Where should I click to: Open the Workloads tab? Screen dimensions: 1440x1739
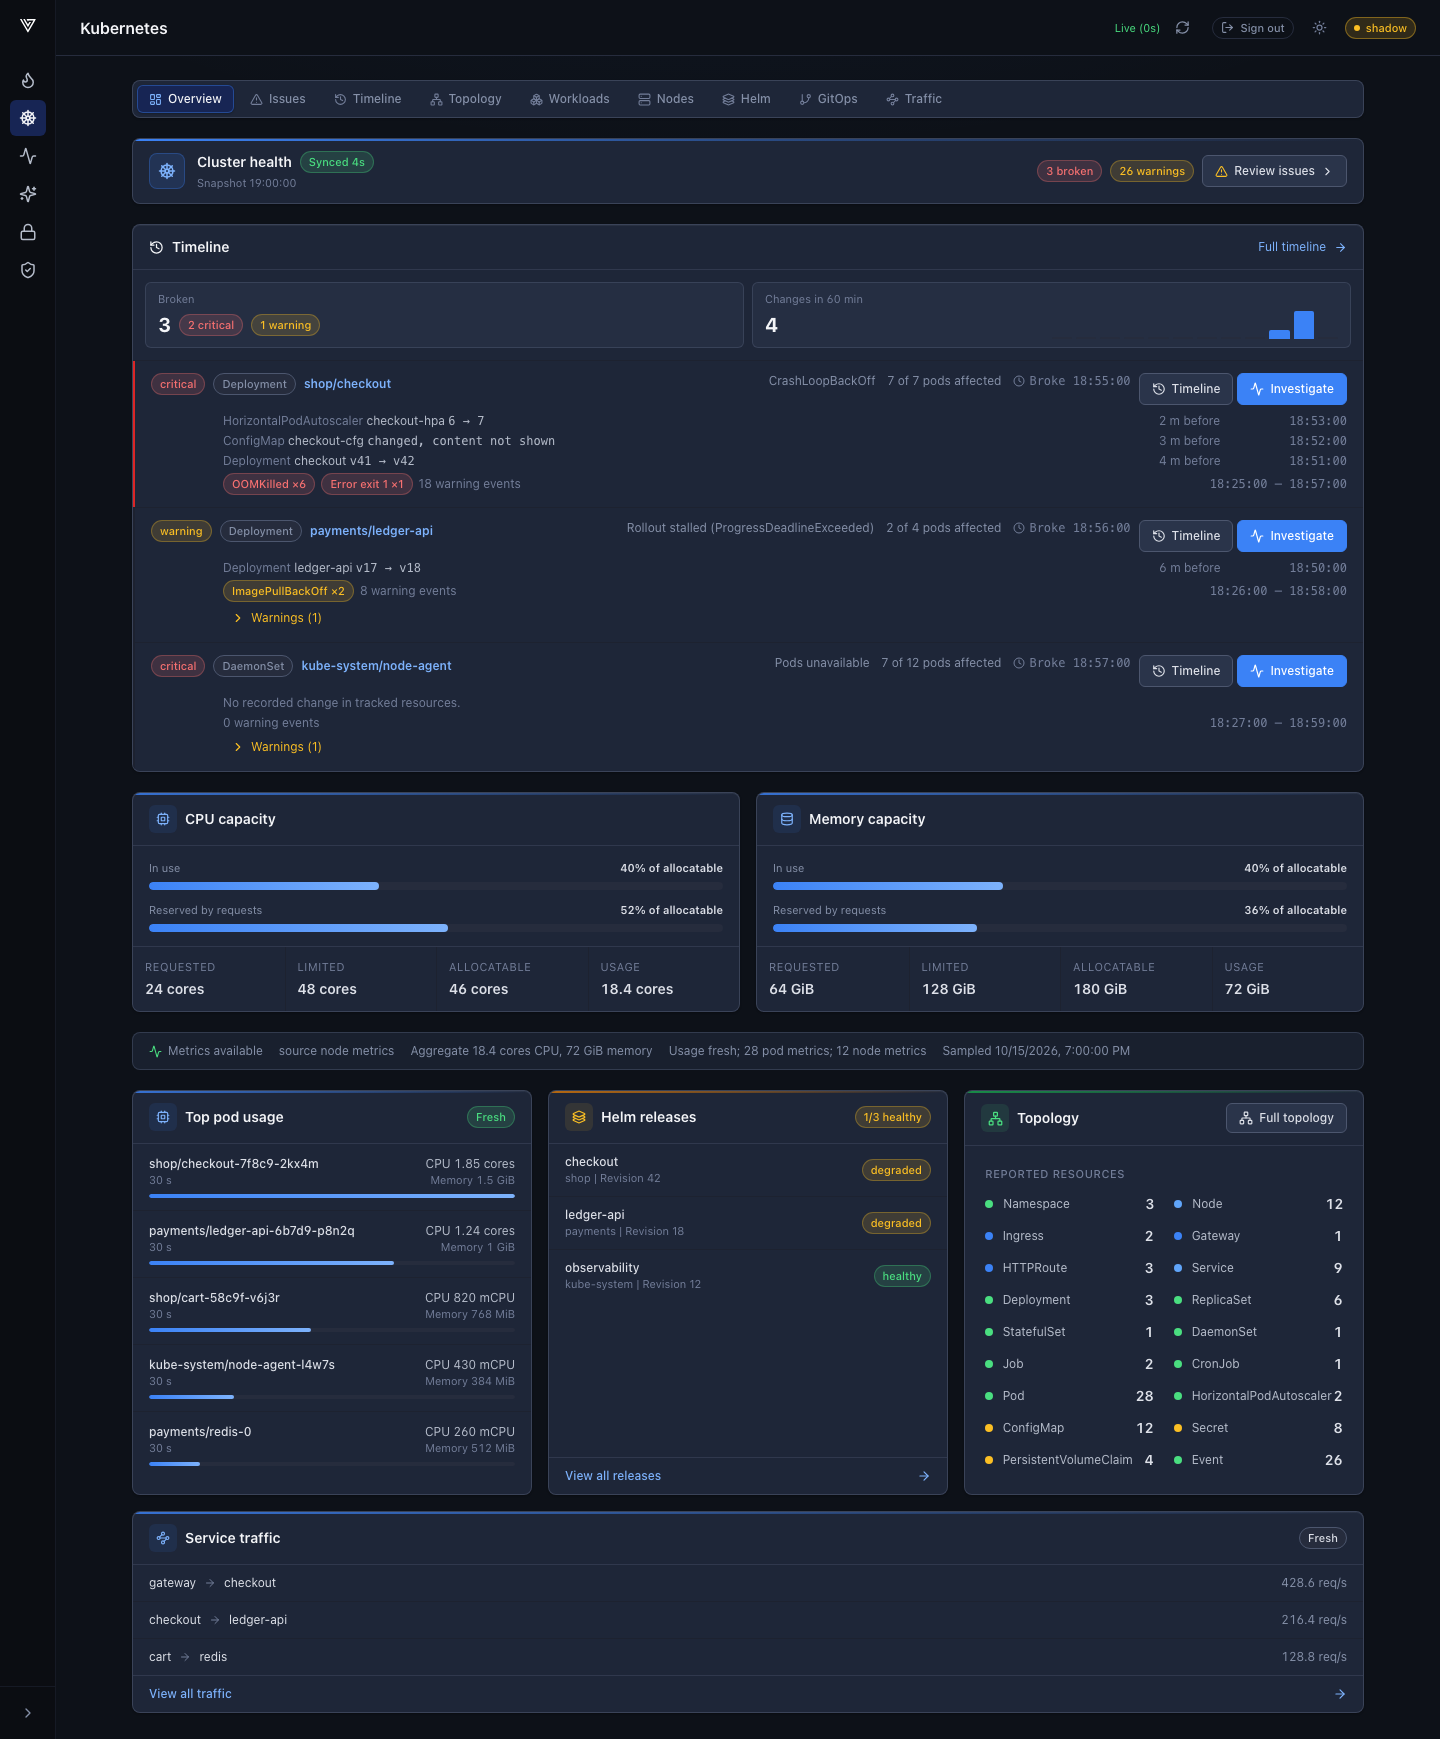click(570, 99)
